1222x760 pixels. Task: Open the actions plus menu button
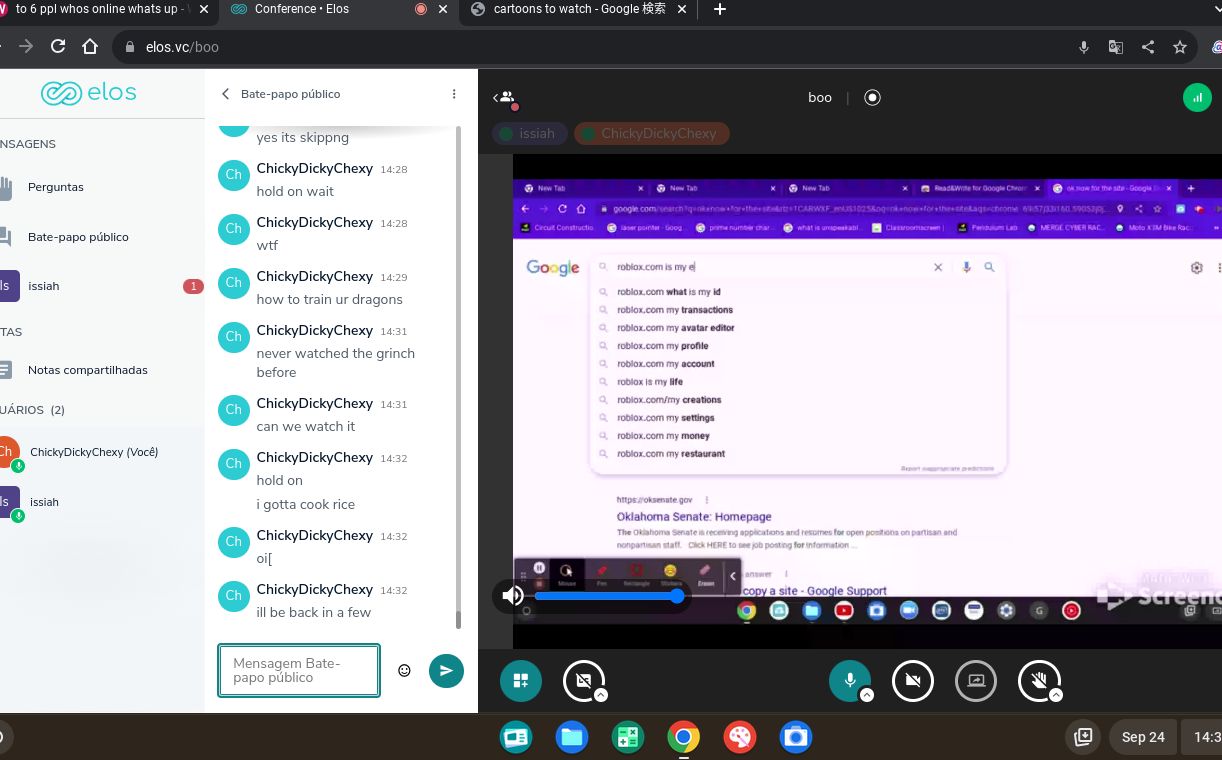click(x=520, y=681)
